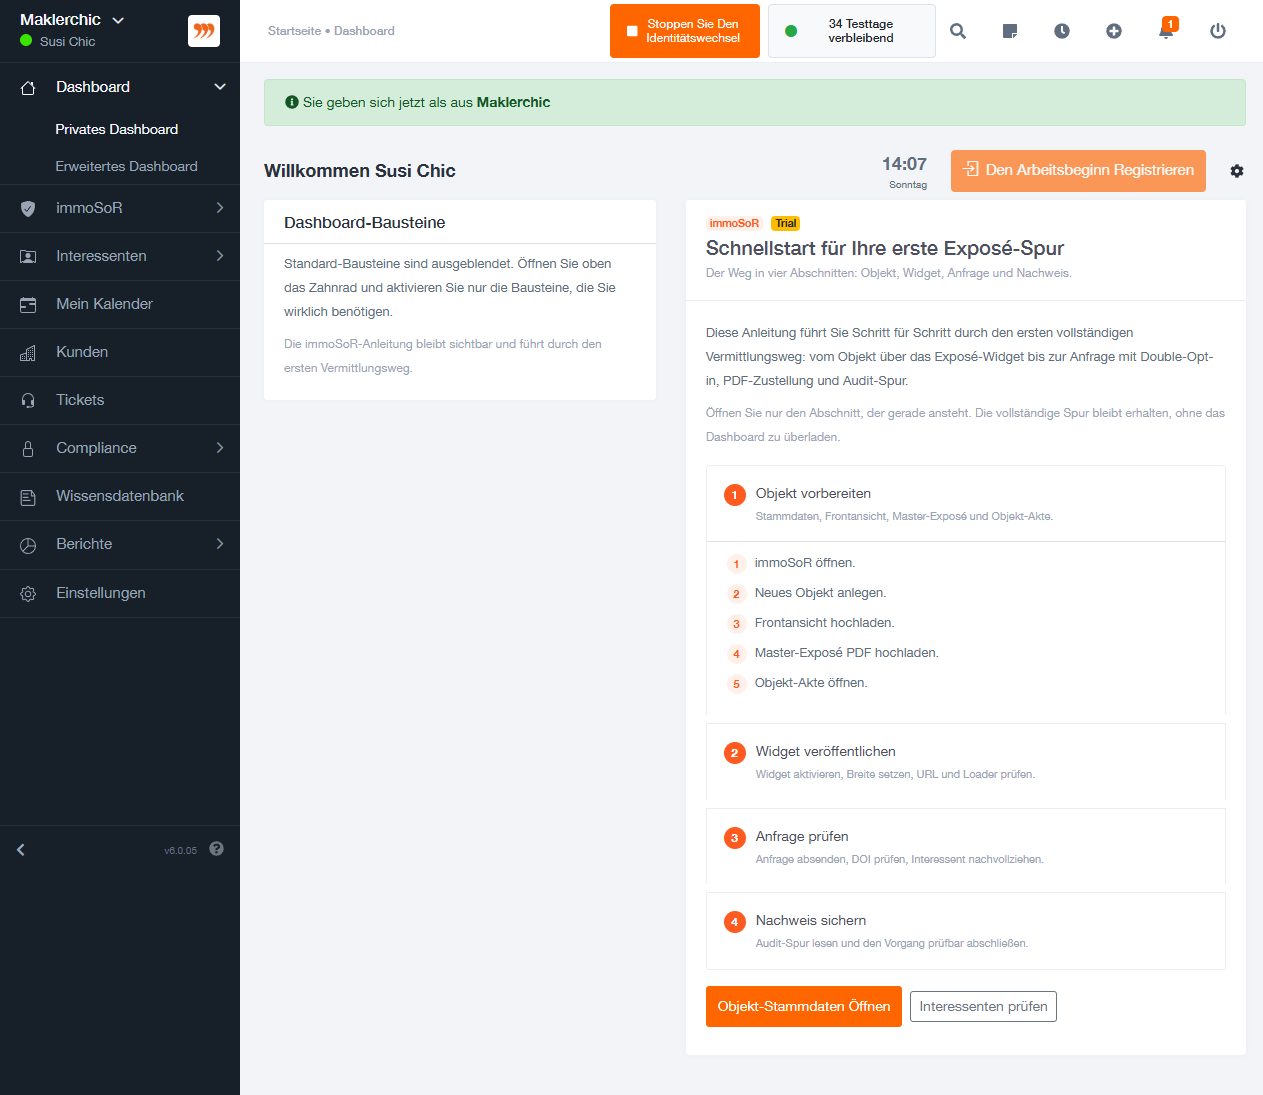The height and width of the screenshot is (1095, 1263).
Task: Expand step 4 Nachweis sichern section
Action: click(x=965, y=930)
